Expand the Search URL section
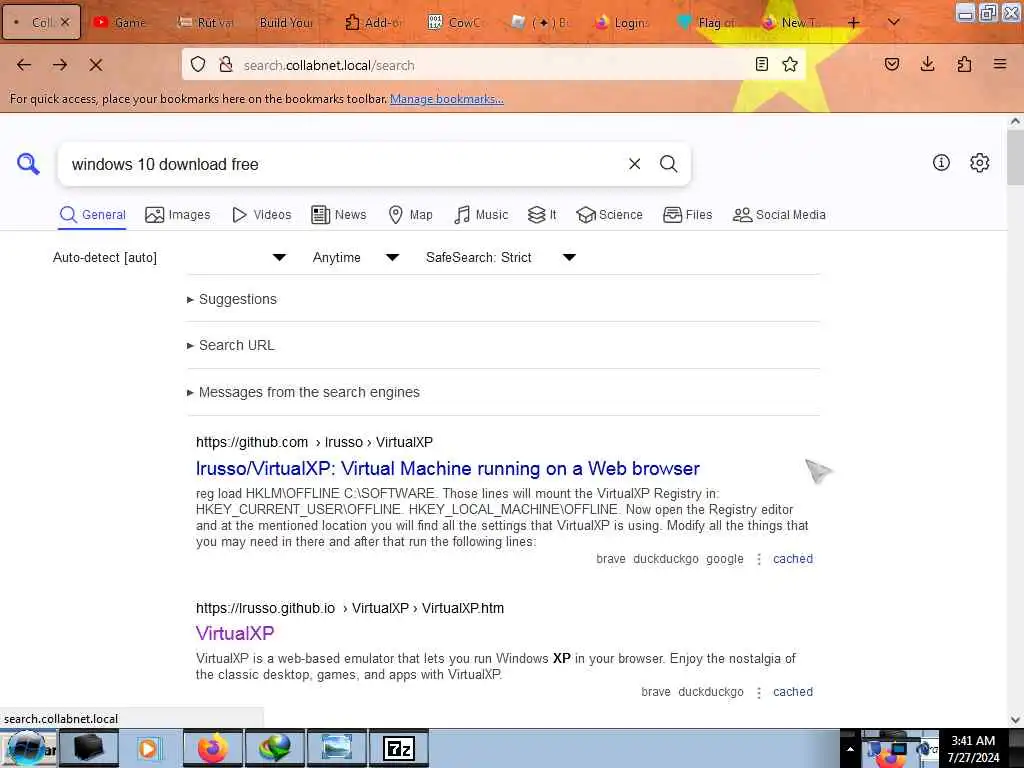This screenshot has height=768, width=1024. 231,345
